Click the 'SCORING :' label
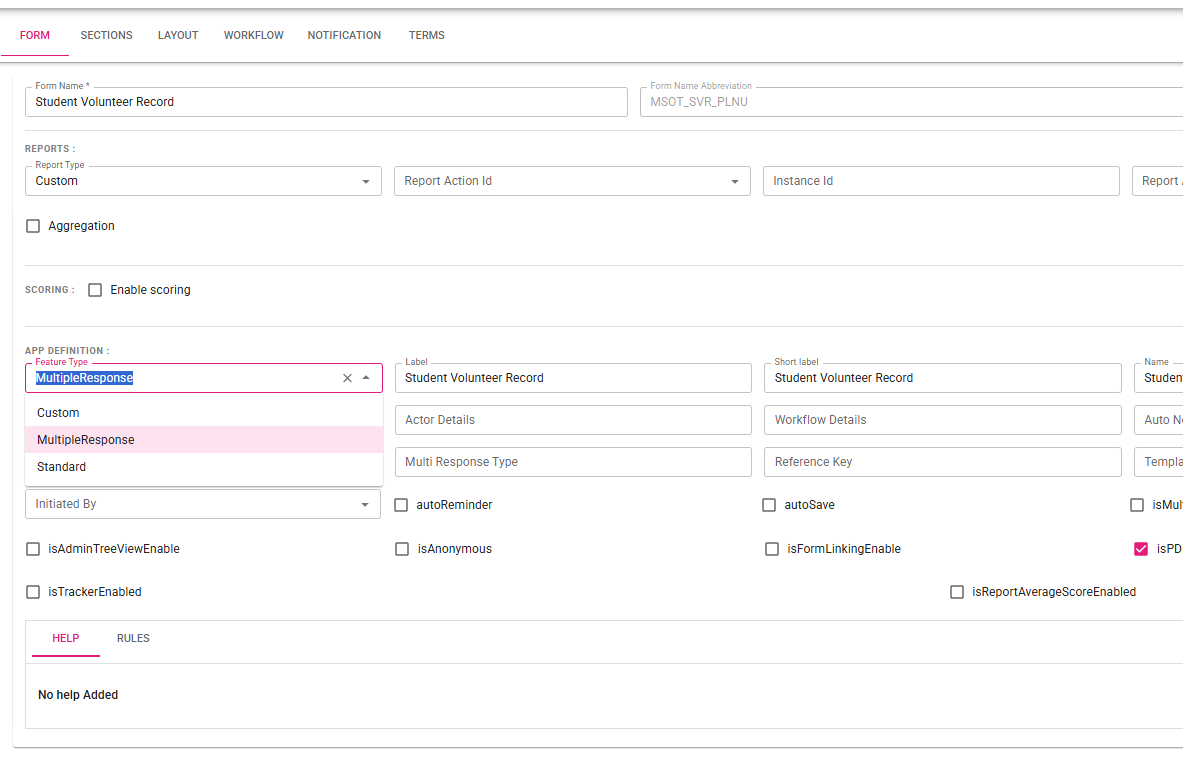 [50, 290]
